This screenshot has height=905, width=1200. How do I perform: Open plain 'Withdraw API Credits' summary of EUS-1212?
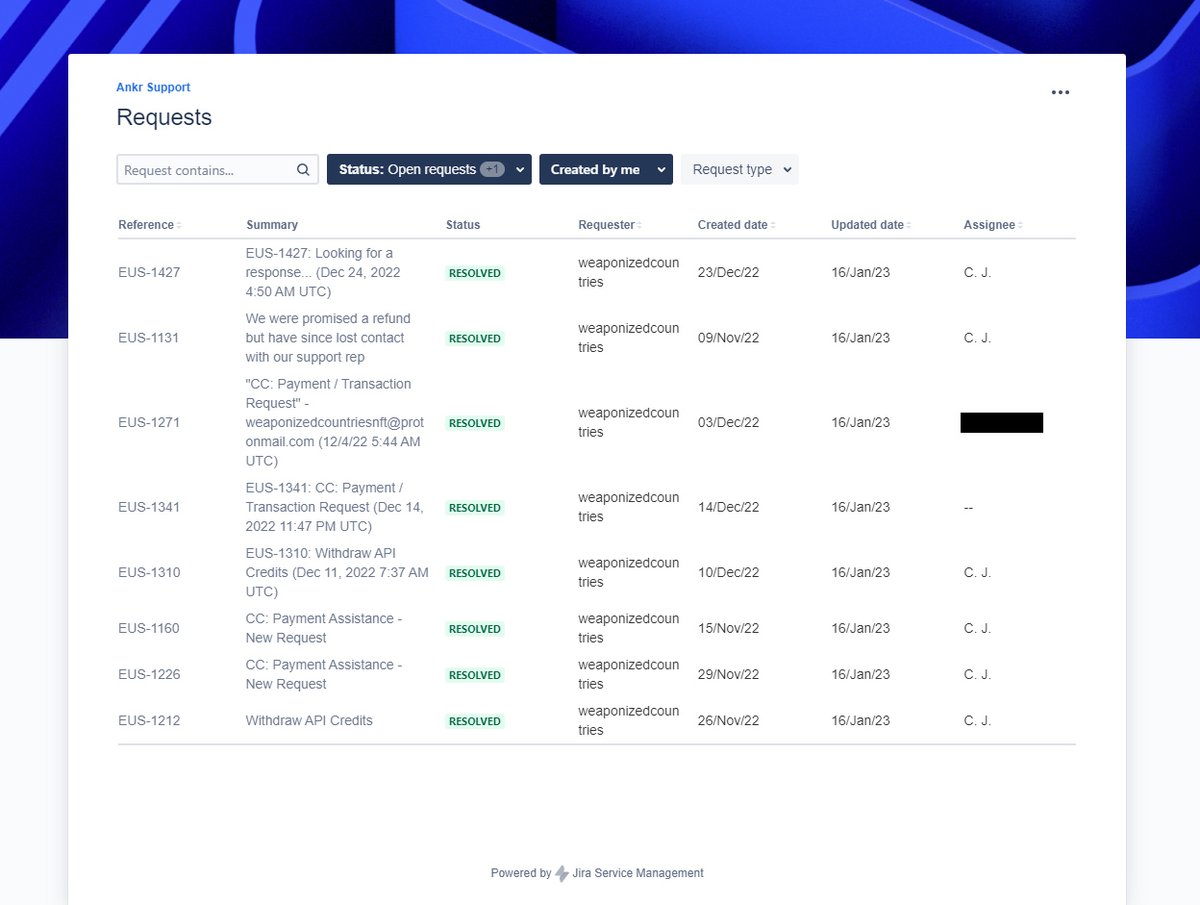click(x=309, y=720)
